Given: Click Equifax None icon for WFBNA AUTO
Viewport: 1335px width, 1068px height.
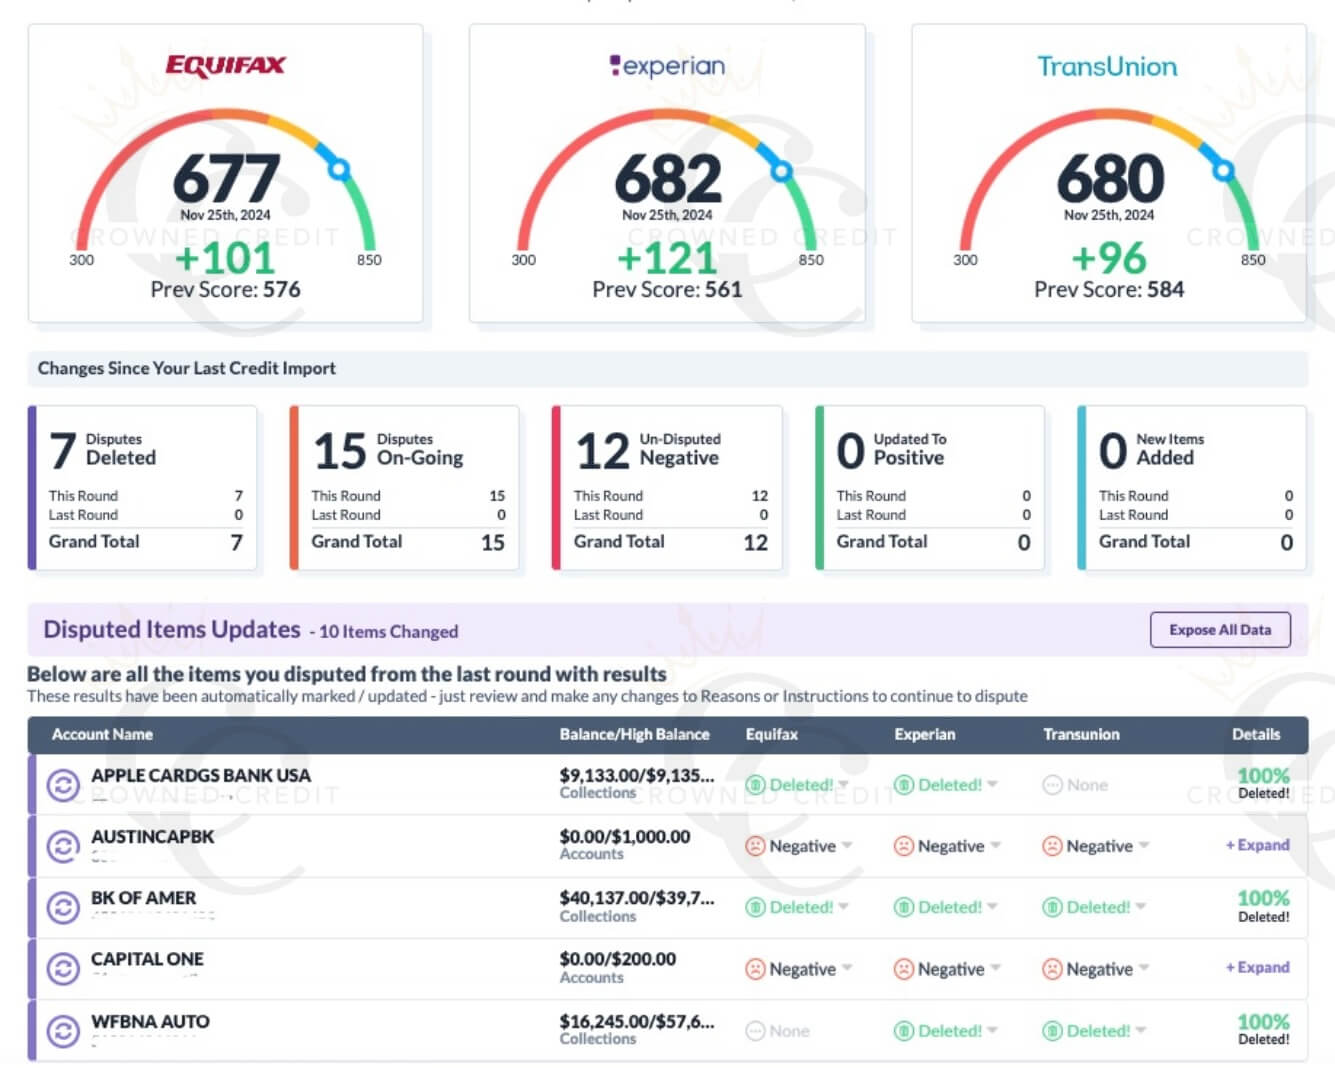Looking at the screenshot, I should (755, 1031).
